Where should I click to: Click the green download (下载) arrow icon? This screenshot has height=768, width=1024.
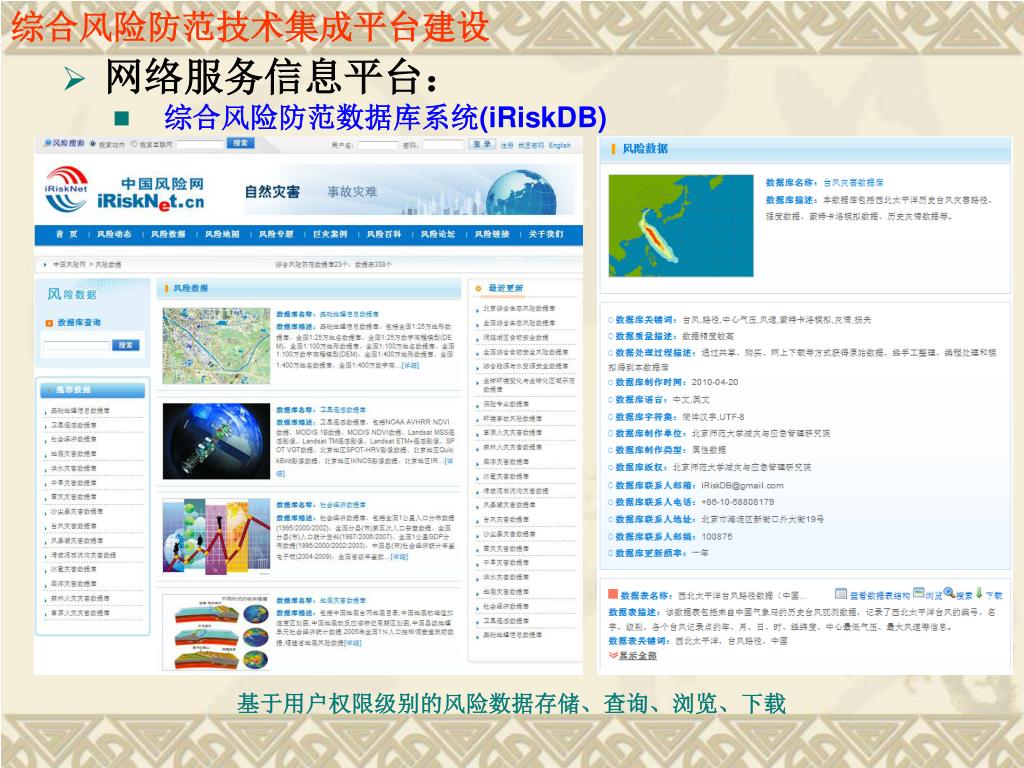[x=980, y=593]
